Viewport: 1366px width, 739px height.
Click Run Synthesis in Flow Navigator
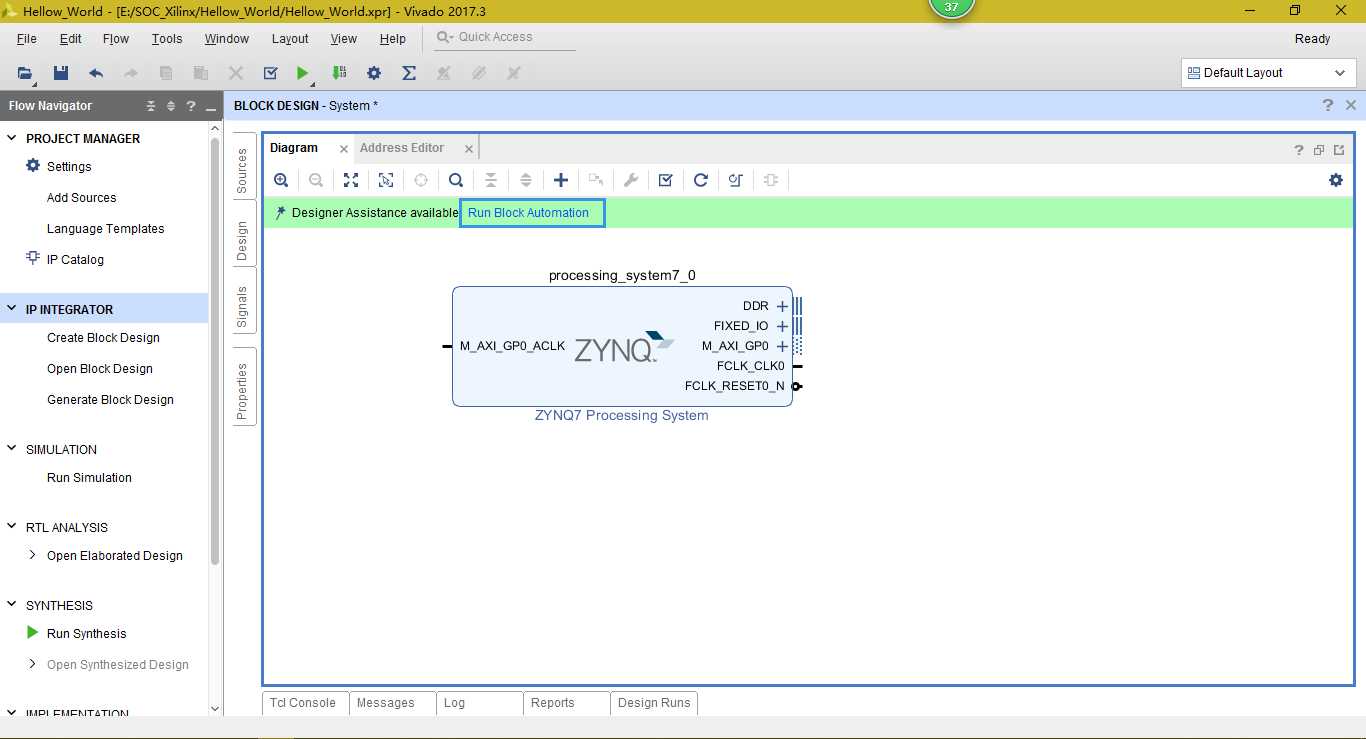point(86,633)
